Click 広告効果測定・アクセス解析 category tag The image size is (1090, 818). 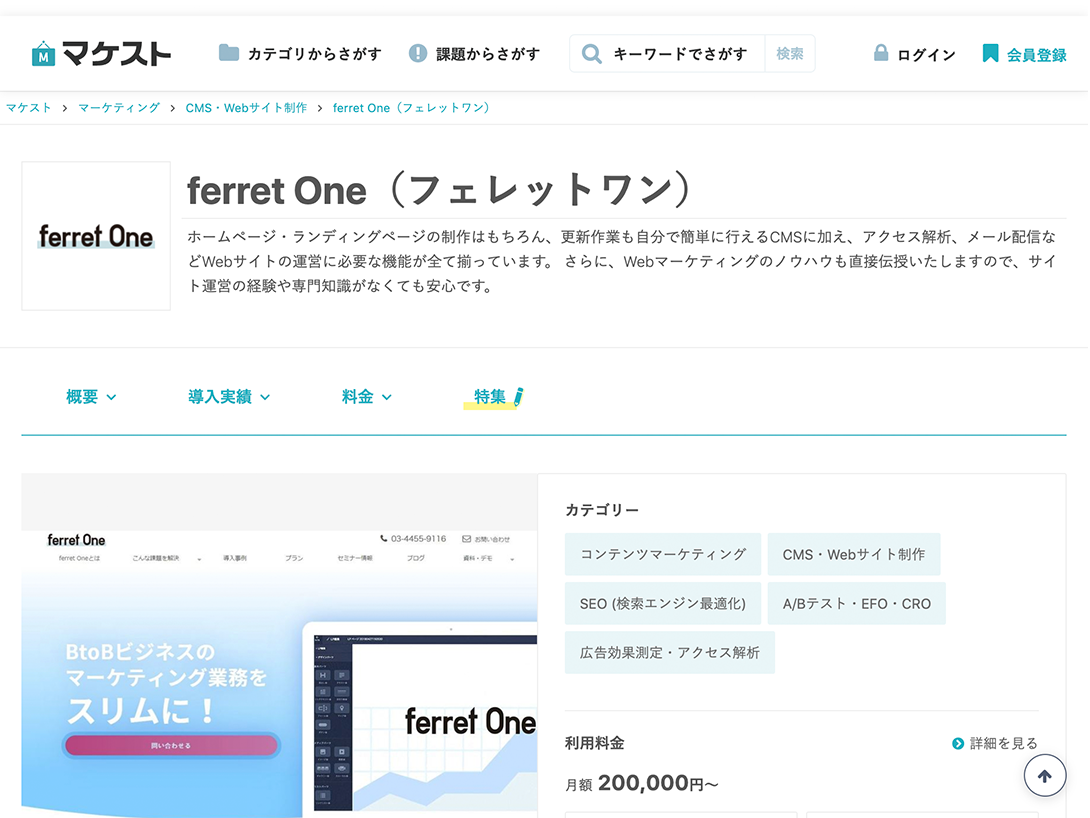669,653
